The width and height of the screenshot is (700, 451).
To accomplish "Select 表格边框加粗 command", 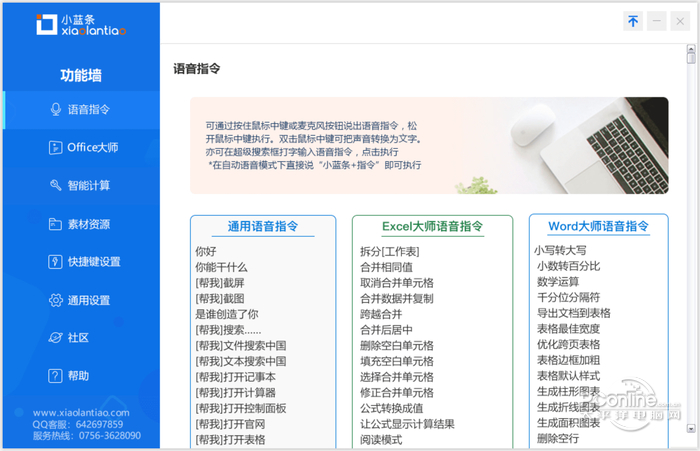I will pyautogui.click(x=569, y=360).
